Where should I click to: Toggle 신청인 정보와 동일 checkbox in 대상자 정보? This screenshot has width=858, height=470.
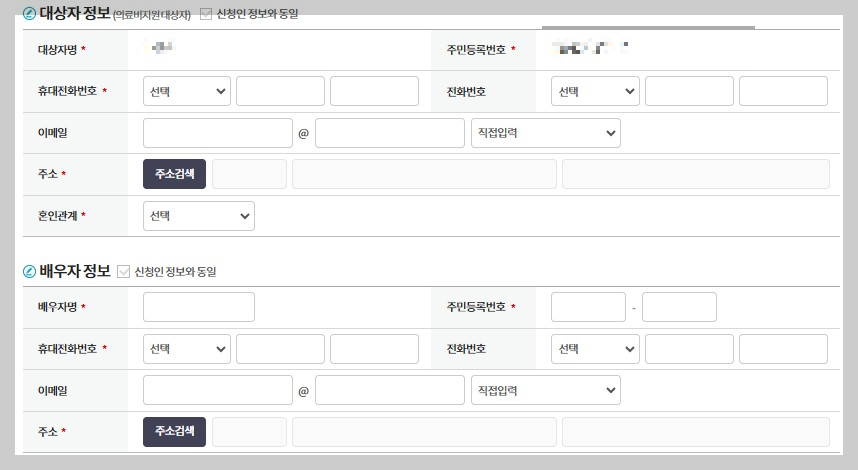(x=206, y=14)
